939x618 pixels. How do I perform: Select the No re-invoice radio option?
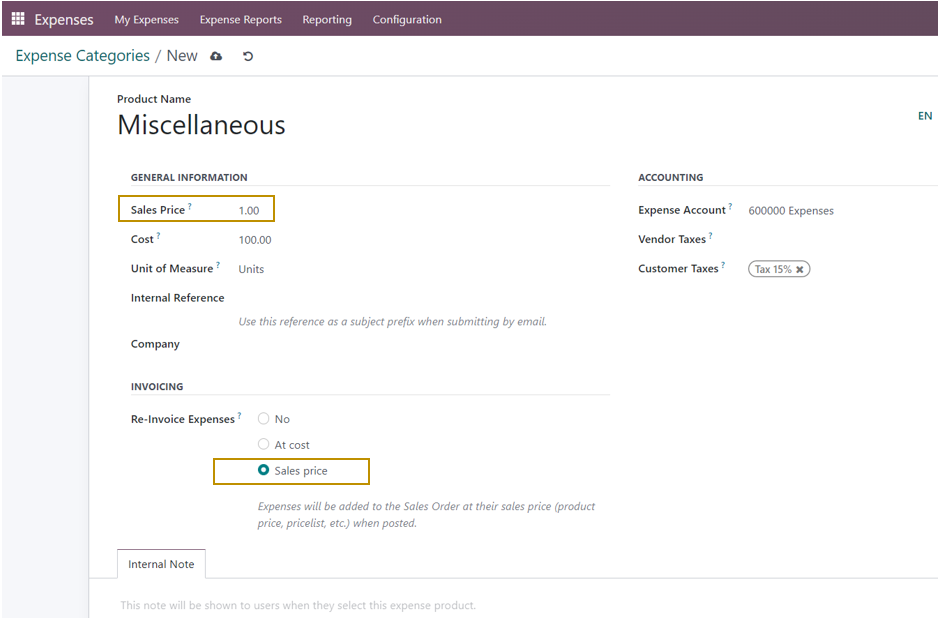pyautogui.click(x=264, y=419)
